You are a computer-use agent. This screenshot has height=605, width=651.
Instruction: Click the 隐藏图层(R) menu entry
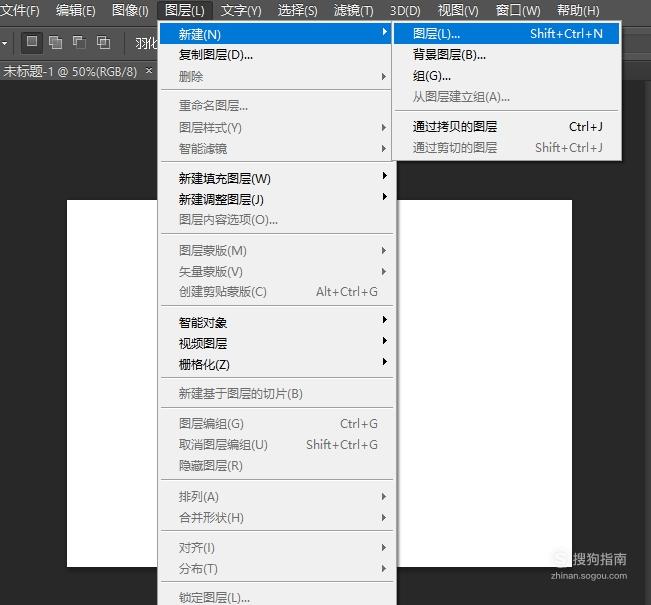point(275,465)
